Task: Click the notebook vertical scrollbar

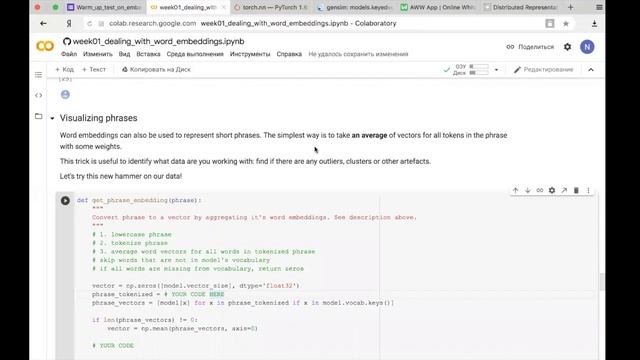Action: click(x=602, y=282)
